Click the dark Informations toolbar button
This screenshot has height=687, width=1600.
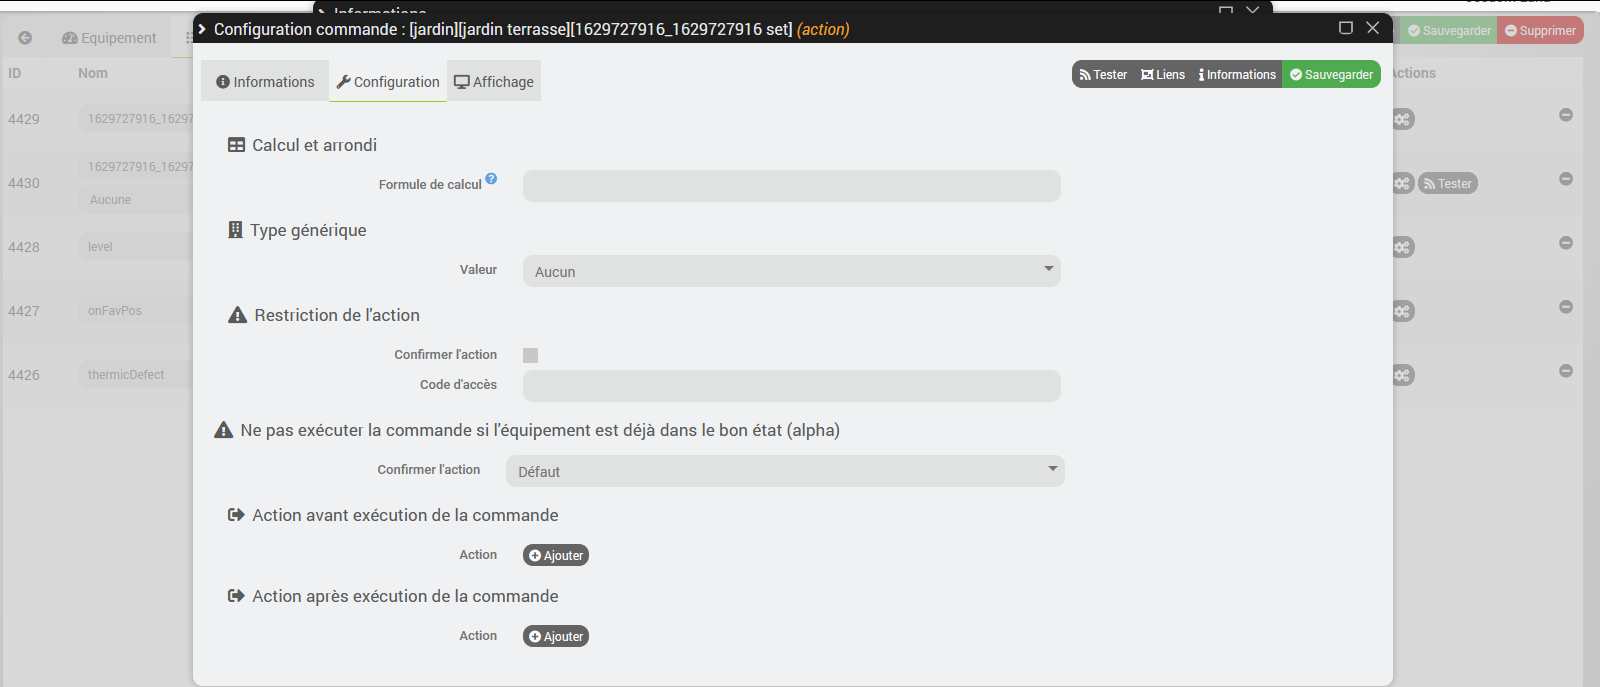click(1237, 75)
